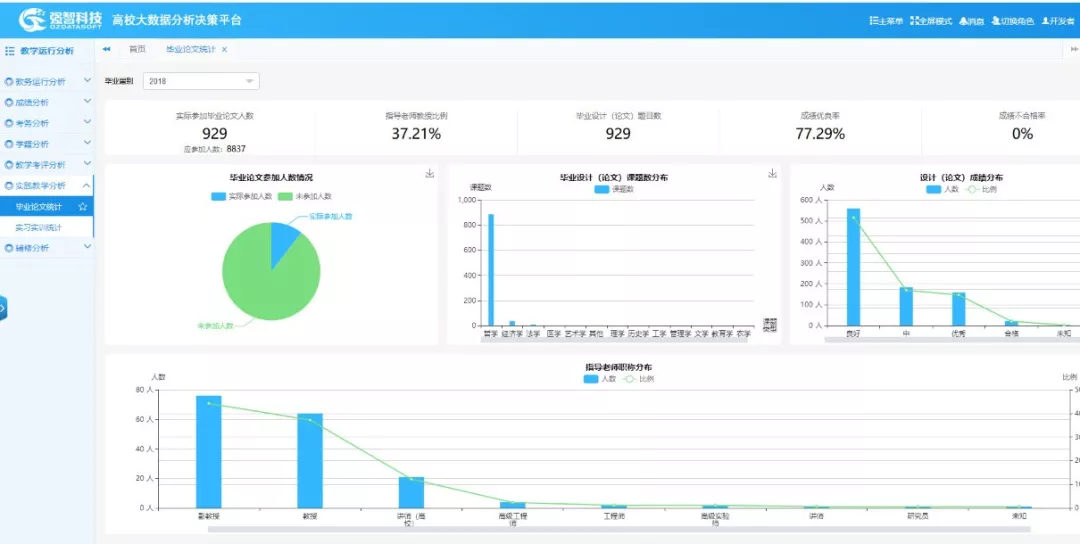Open the 开发者 user account link
The width and height of the screenshot is (1080, 544).
click(1058, 21)
